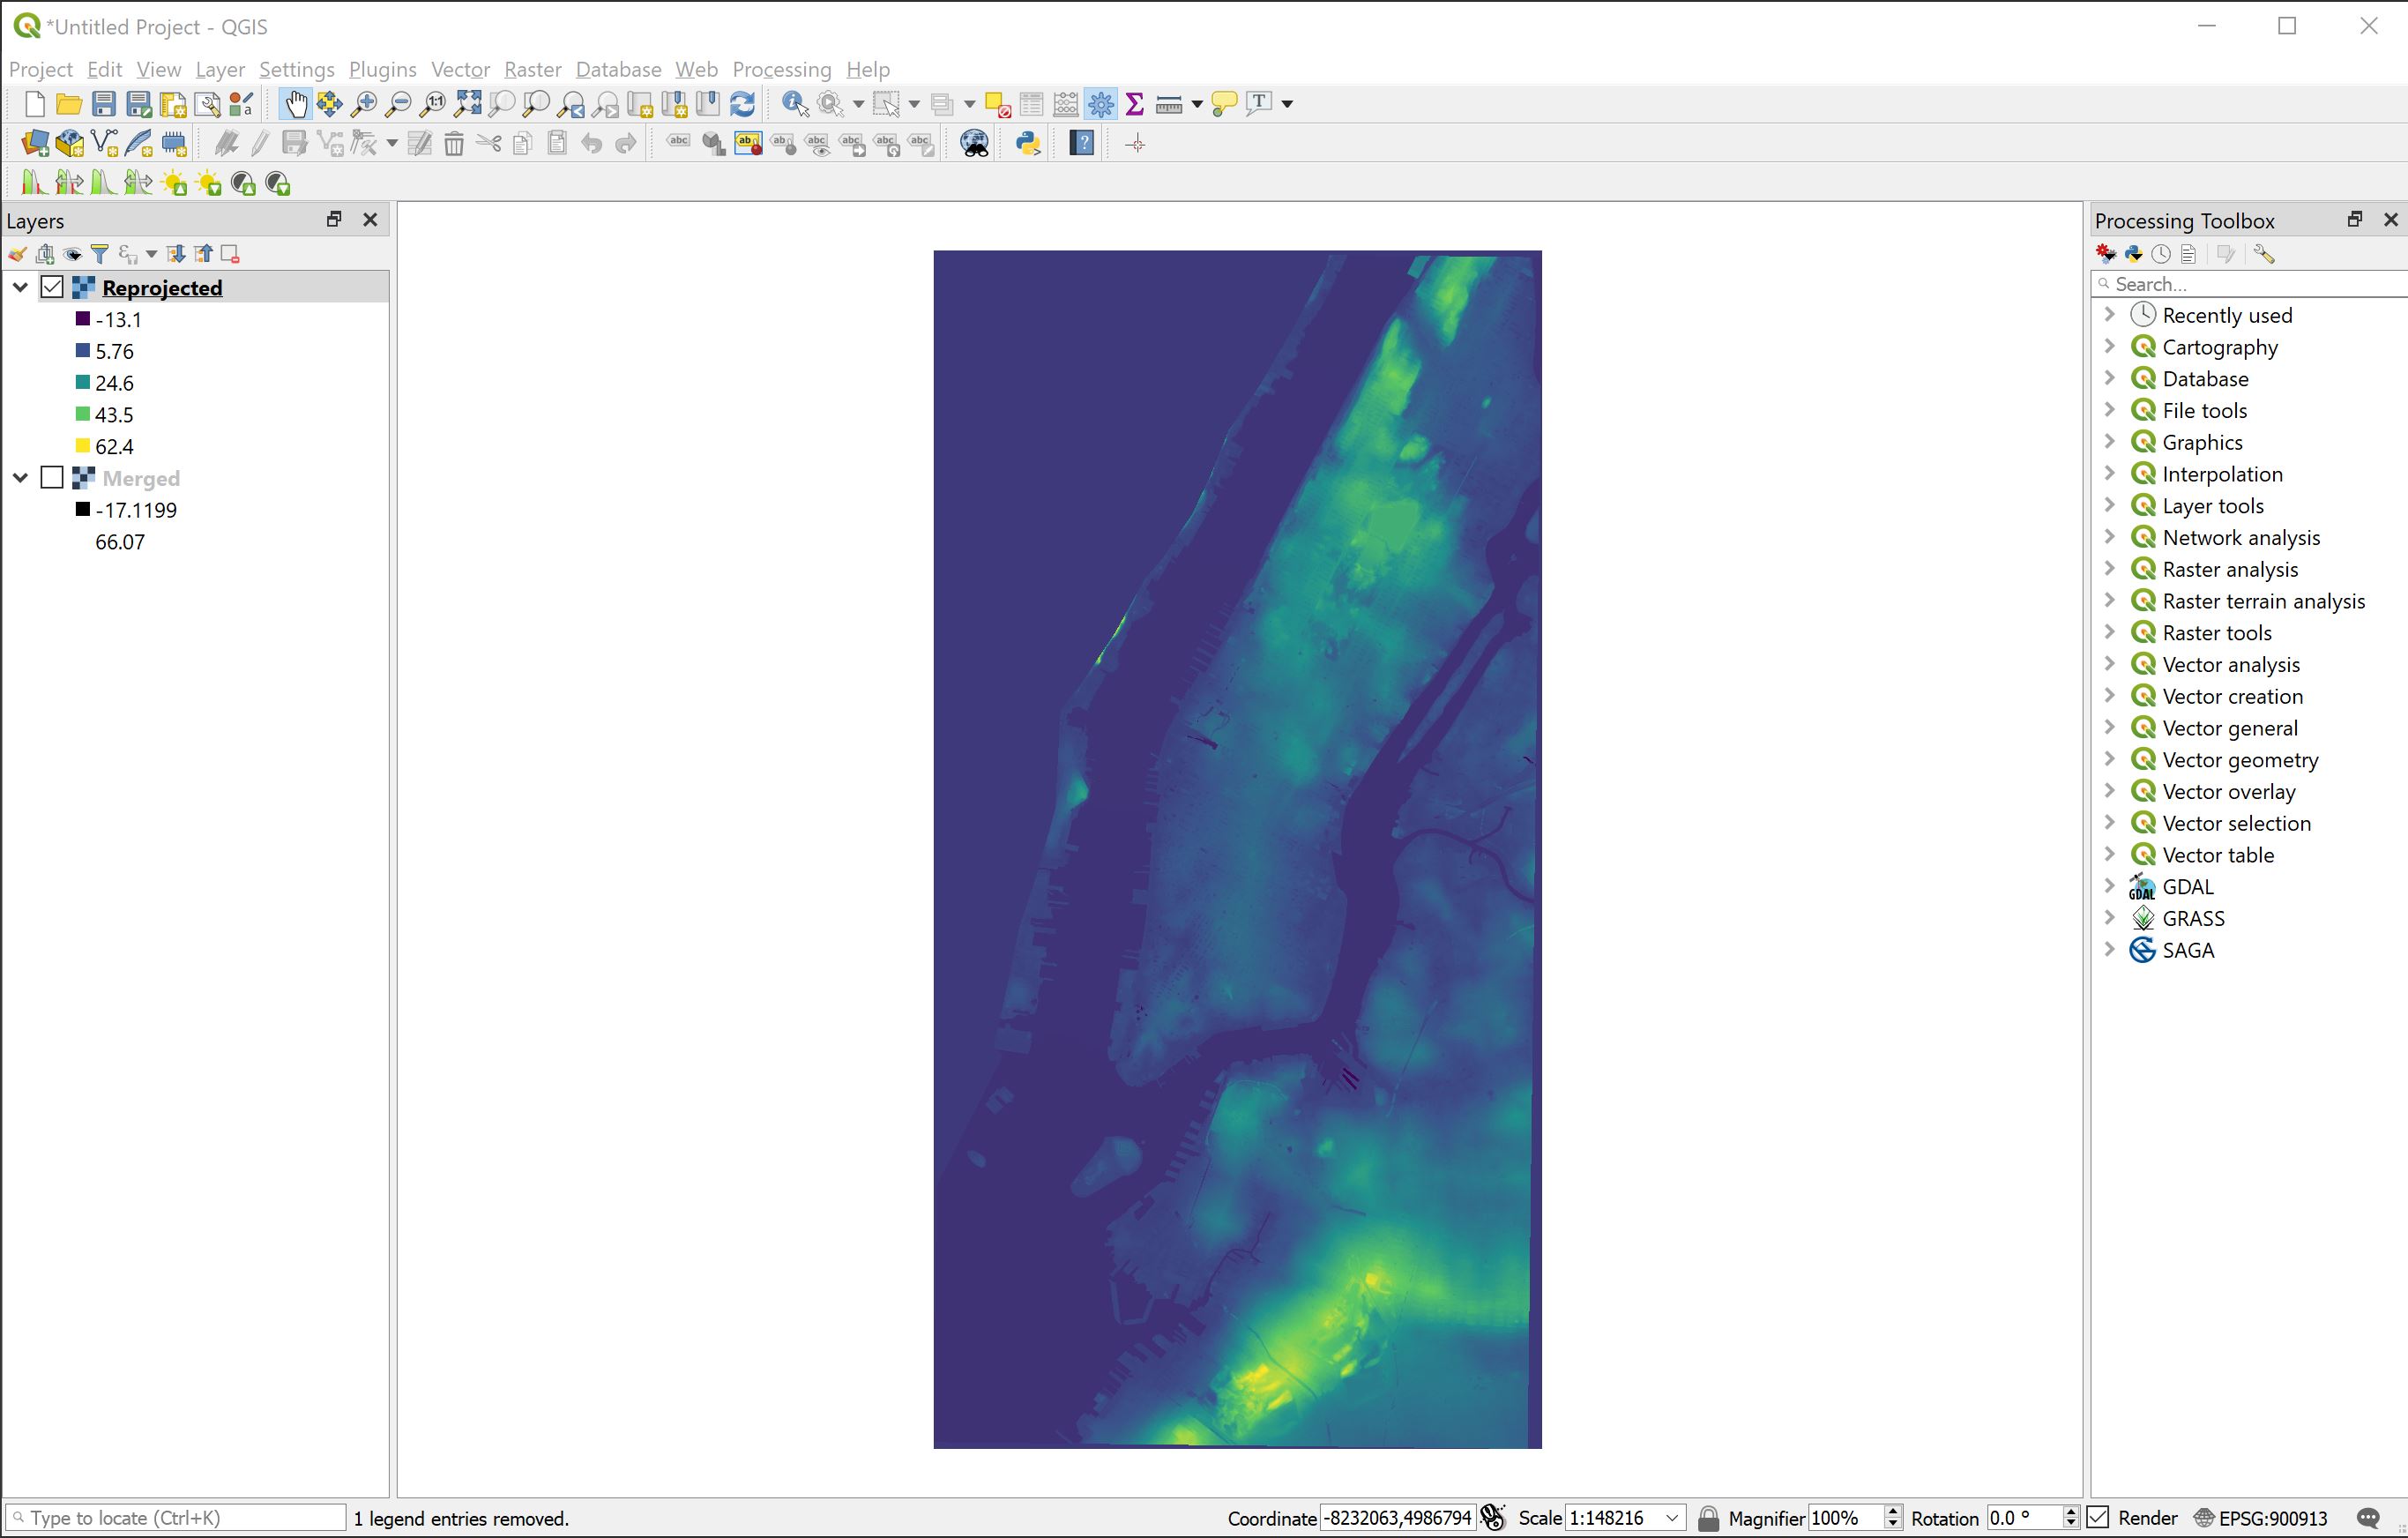Open the Raster Calculator
Screen dimensions: 2408x1538
click(1065, 103)
